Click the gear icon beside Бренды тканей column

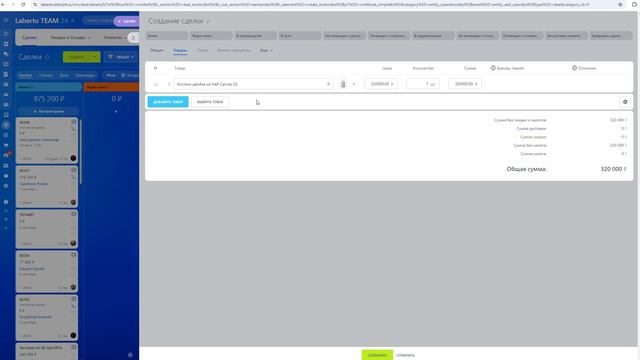coord(493,68)
